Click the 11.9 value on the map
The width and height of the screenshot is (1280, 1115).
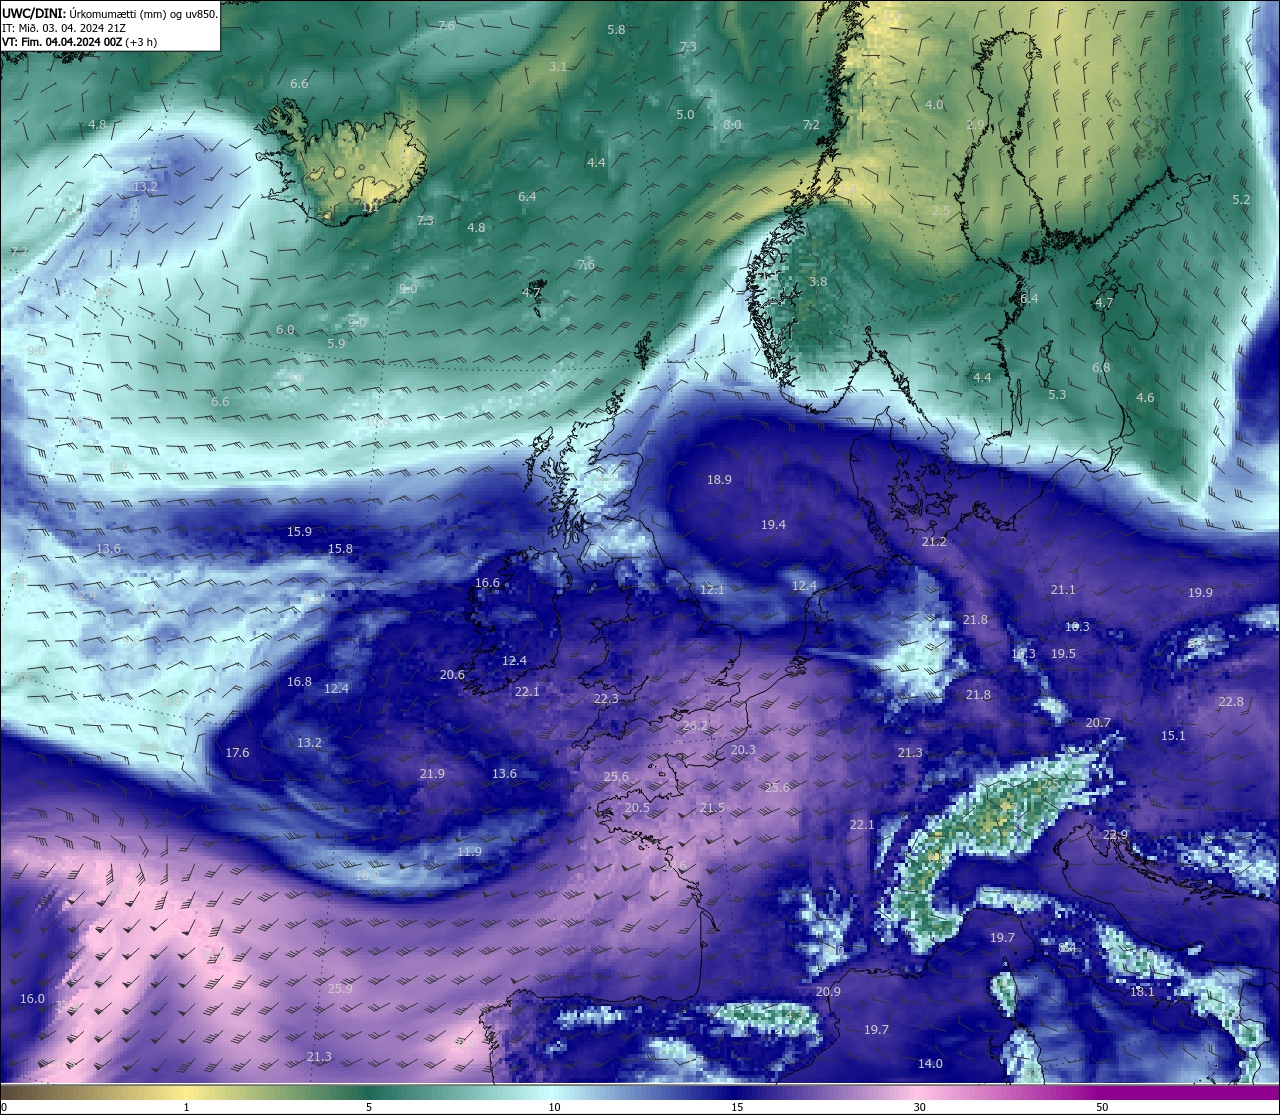469,852
